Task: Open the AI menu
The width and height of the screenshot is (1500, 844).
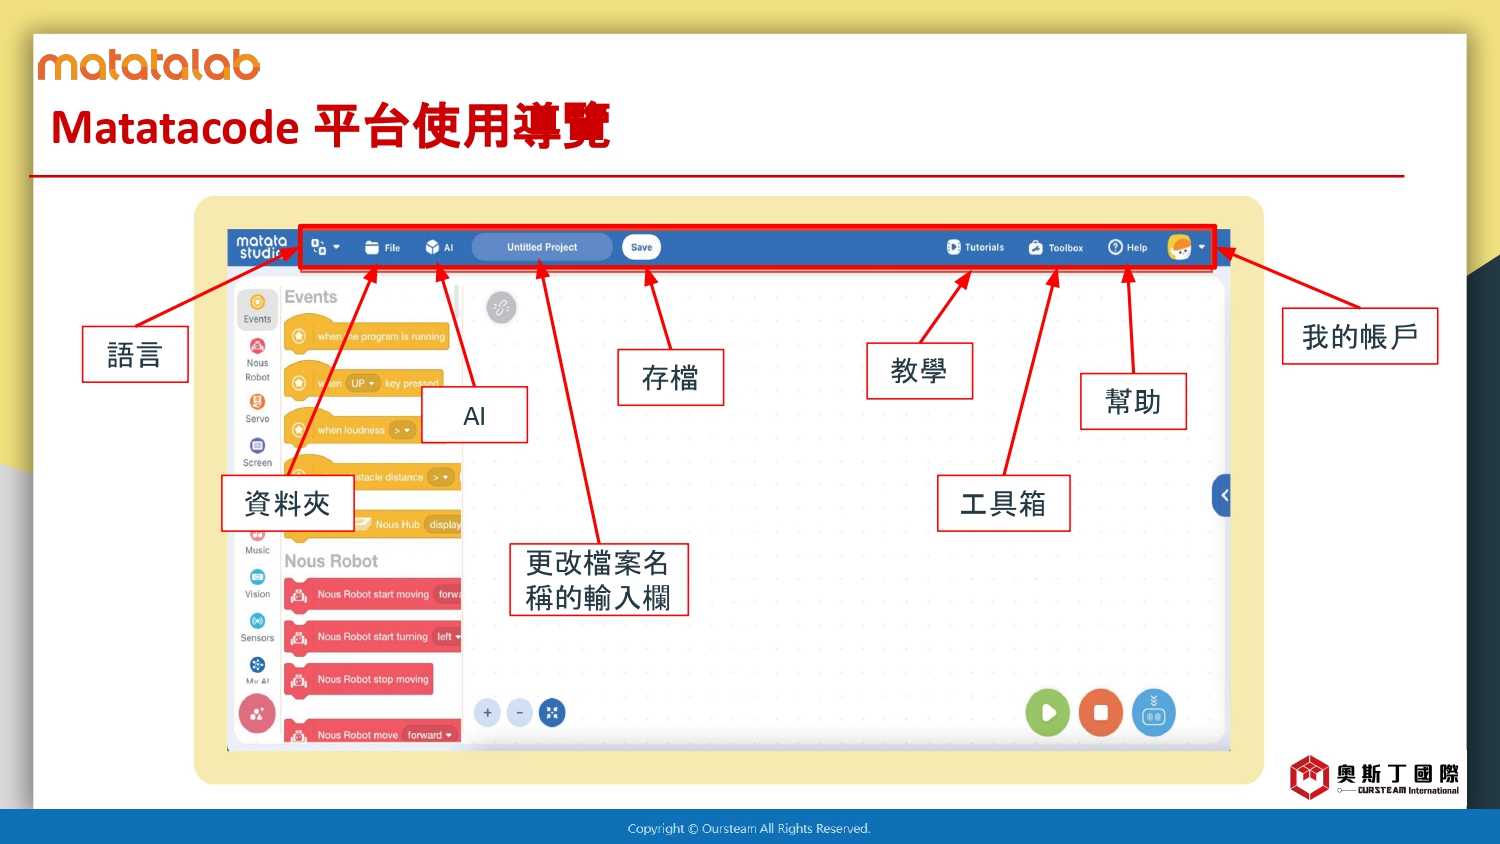Action: click(x=439, y=248)
